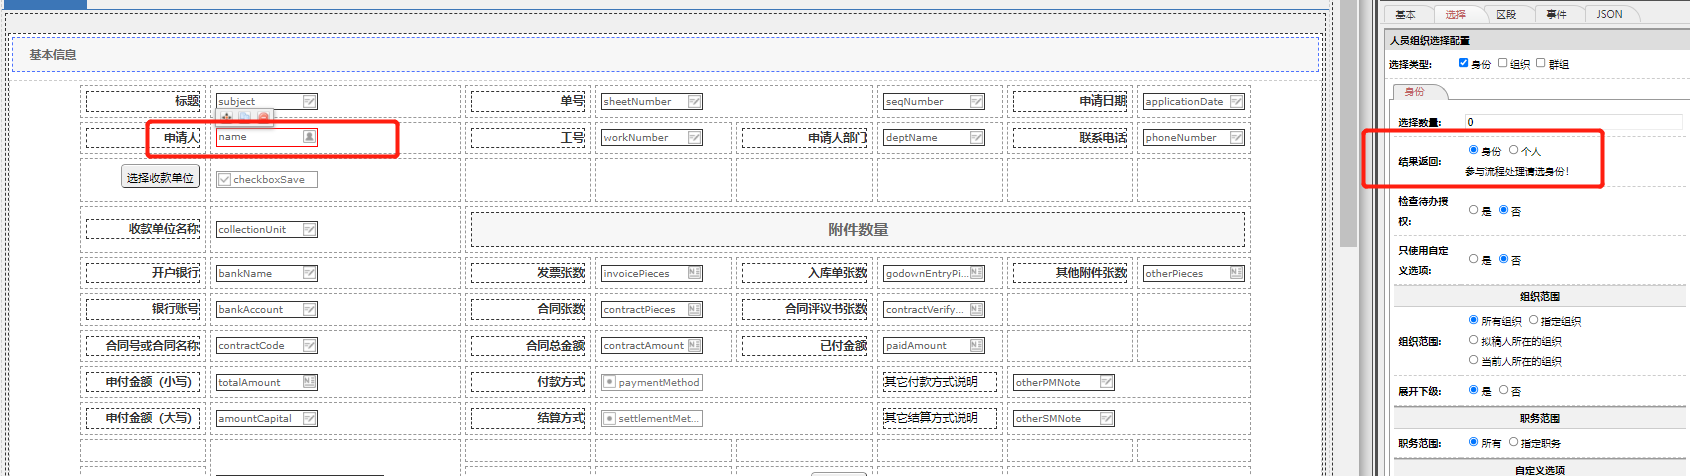Open the 事件 tab
Viewport: 1690px width, 476px height.
[1557, 14]
